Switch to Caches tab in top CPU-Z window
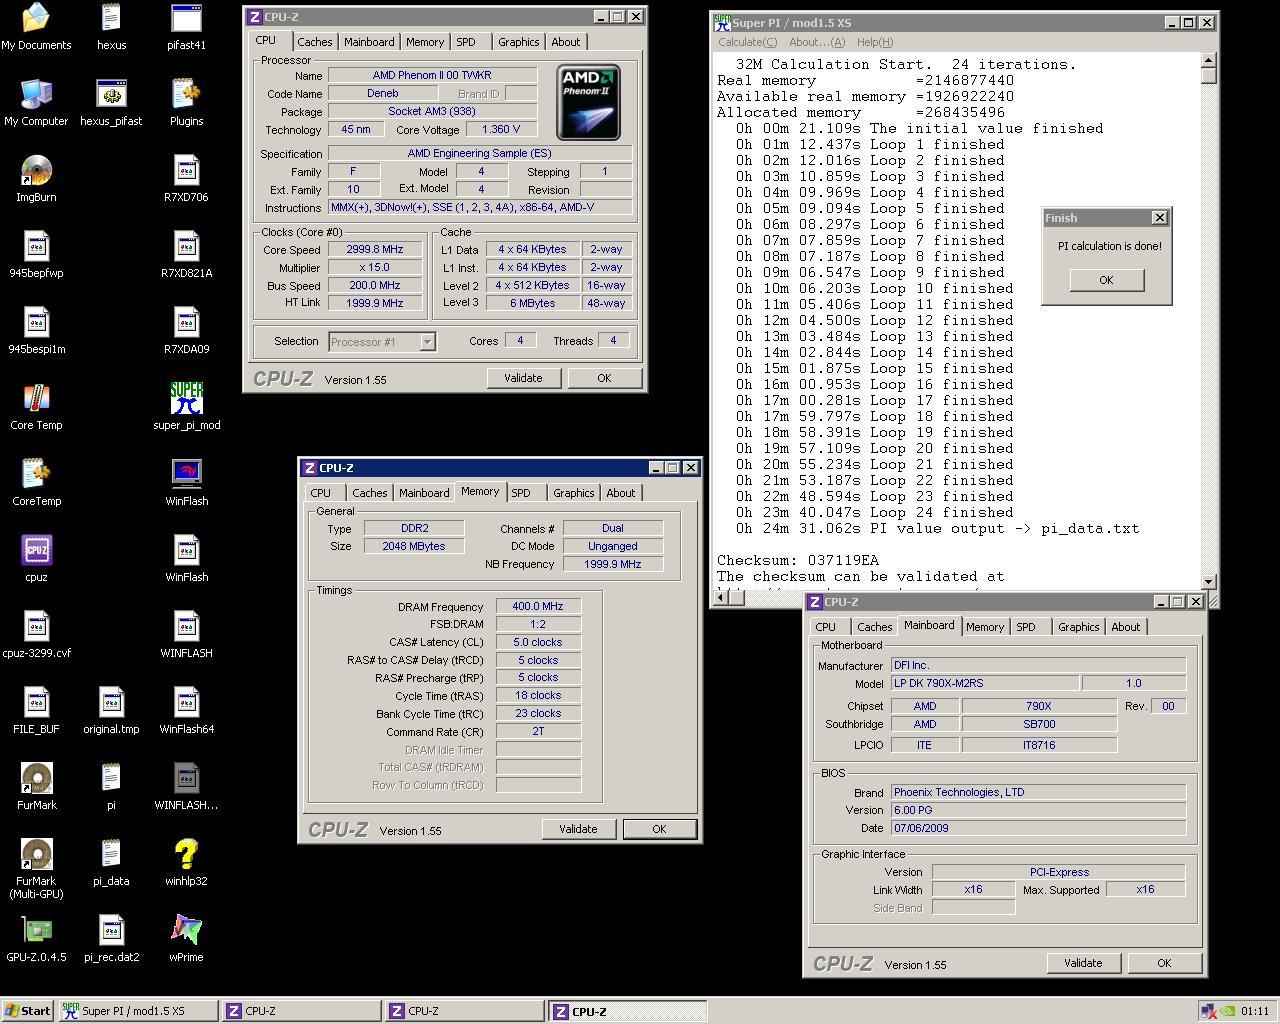Viewport: 1280px width, 1024px height. (314, 42)
